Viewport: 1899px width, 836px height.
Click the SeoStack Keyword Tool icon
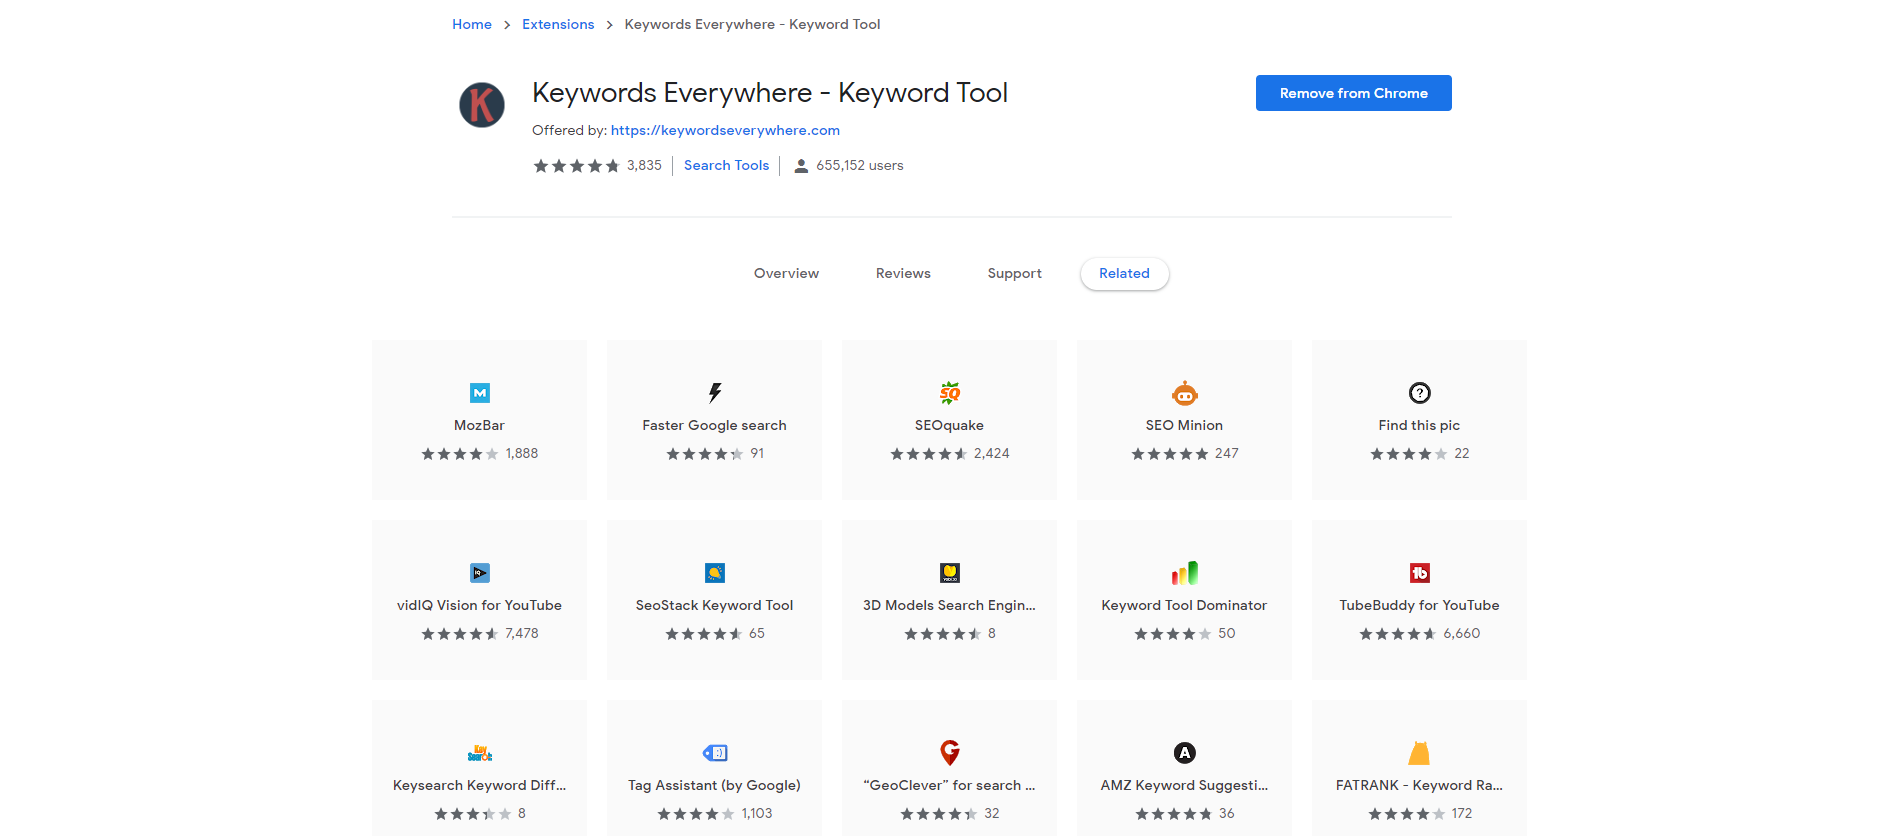(715, 573)
